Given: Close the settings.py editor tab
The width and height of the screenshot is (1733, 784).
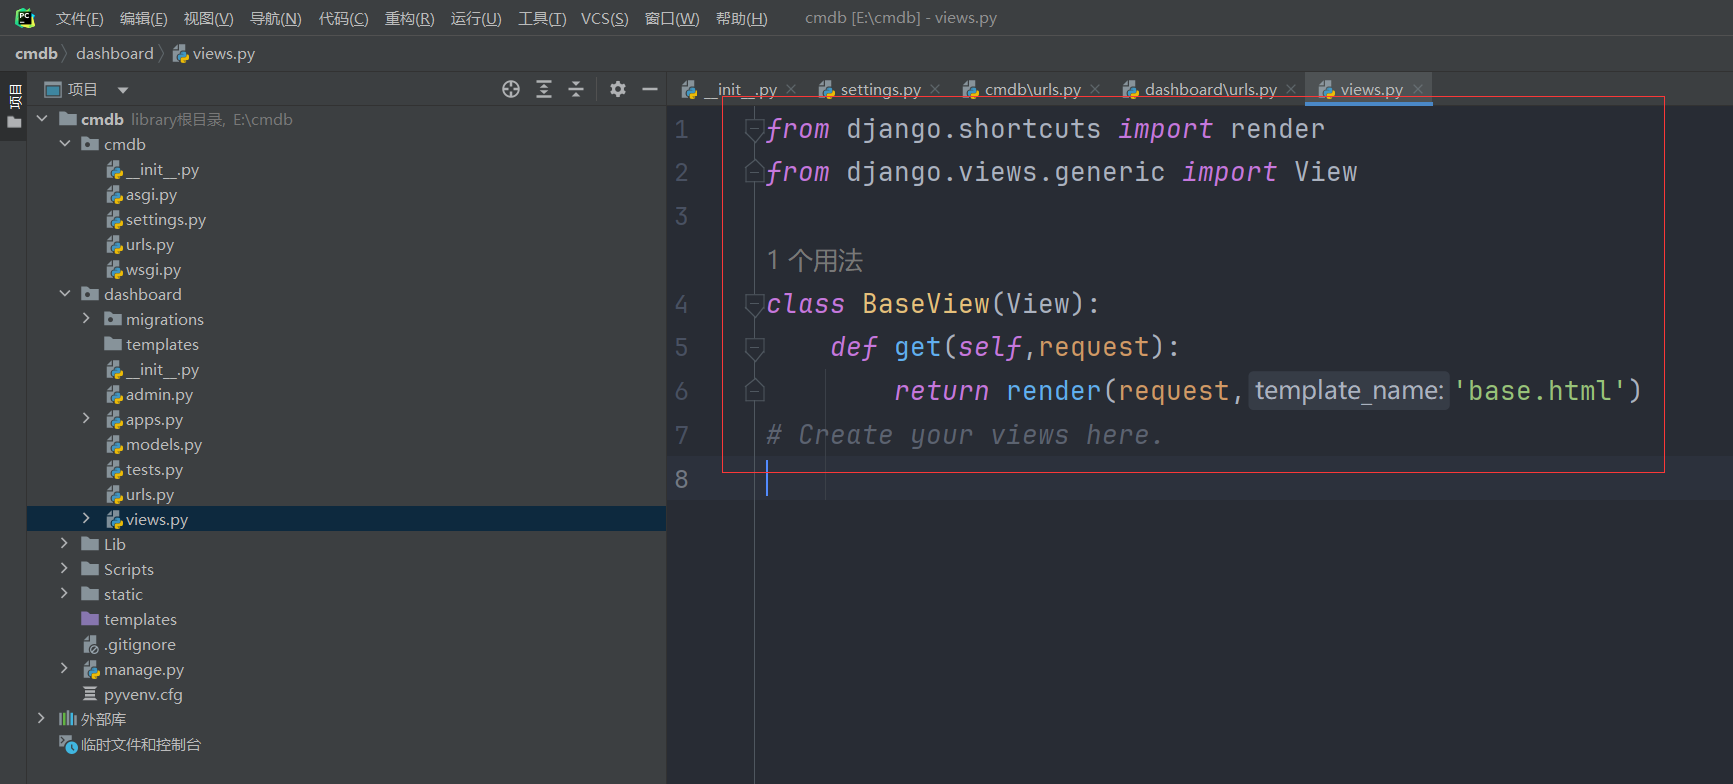Looking at the screenshot, I should pyautogui.click(x=935, y=89).
